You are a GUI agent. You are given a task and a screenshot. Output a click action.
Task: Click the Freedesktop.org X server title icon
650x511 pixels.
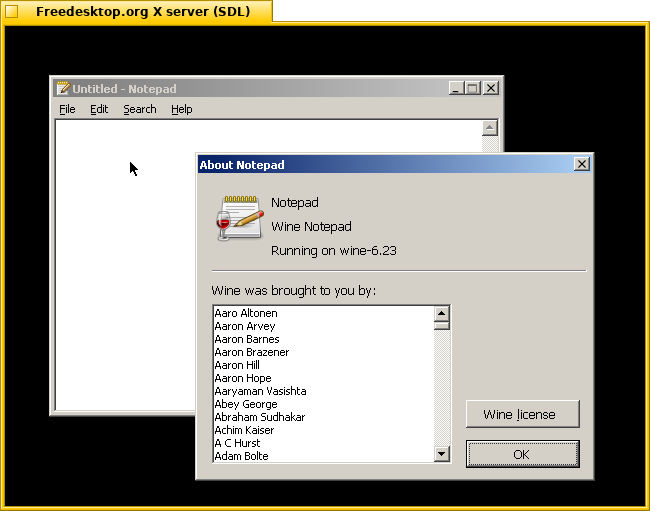click(x=12, y=11)
